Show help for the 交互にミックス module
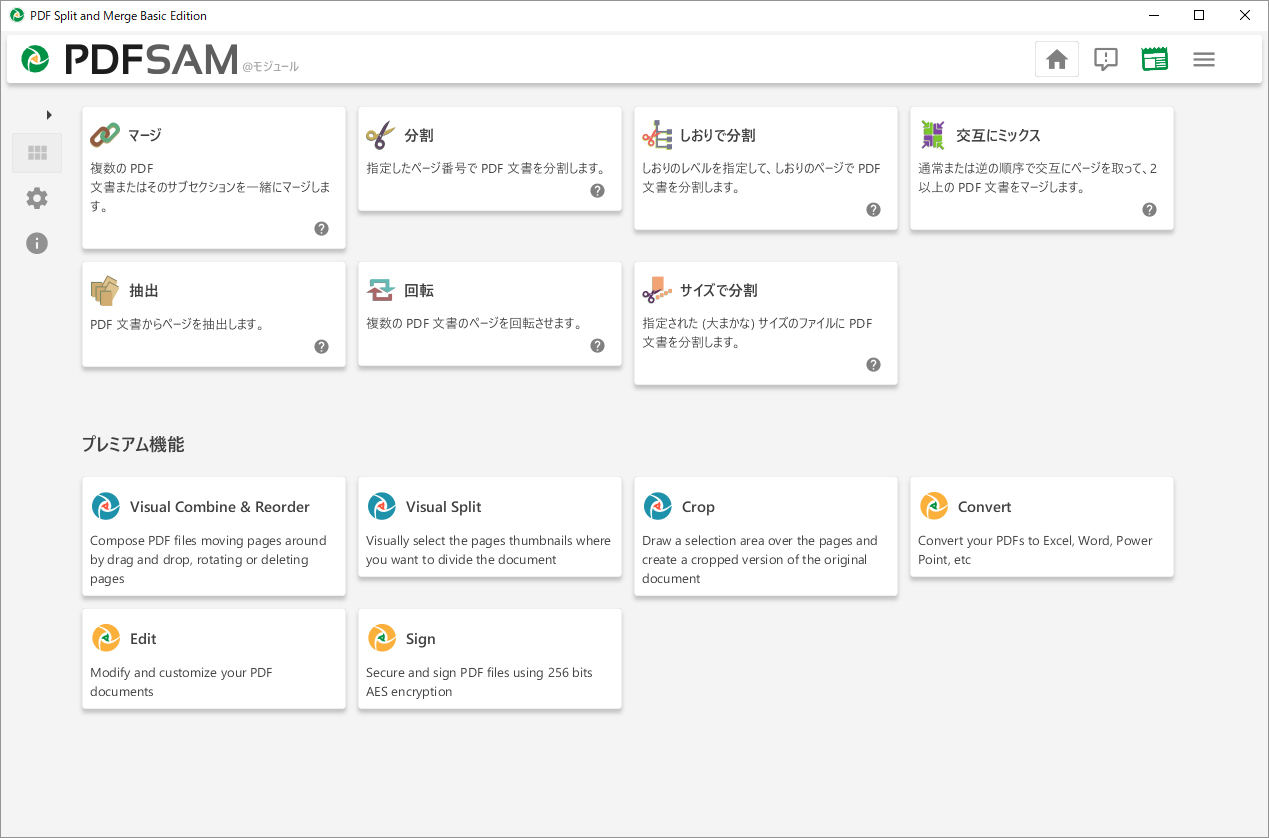The width and height of the screenshot is (1269, 838). (1149, 209)
